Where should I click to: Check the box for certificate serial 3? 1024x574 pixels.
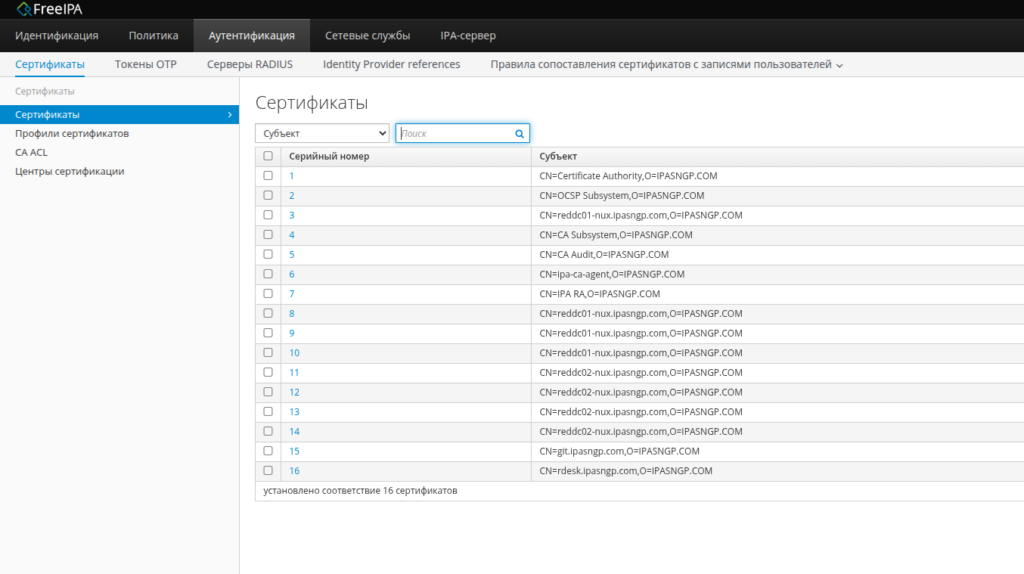[x=268, y=215]
